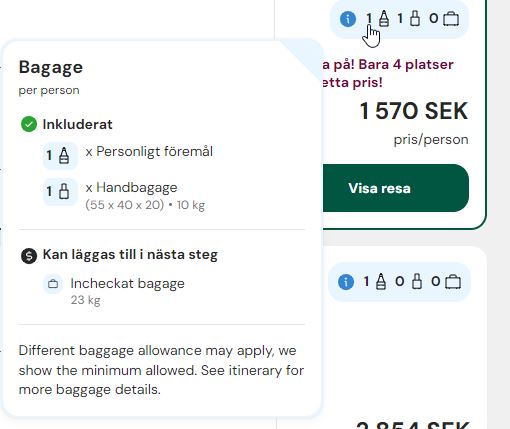Click personal item icon in second card summary
Screen dimensions: 510x429
(x=381, y=282)
